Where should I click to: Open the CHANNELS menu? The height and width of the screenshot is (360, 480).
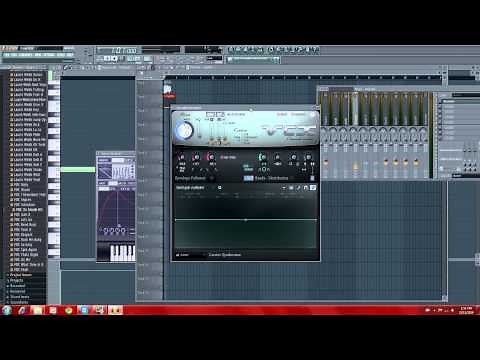click(26, 55)
